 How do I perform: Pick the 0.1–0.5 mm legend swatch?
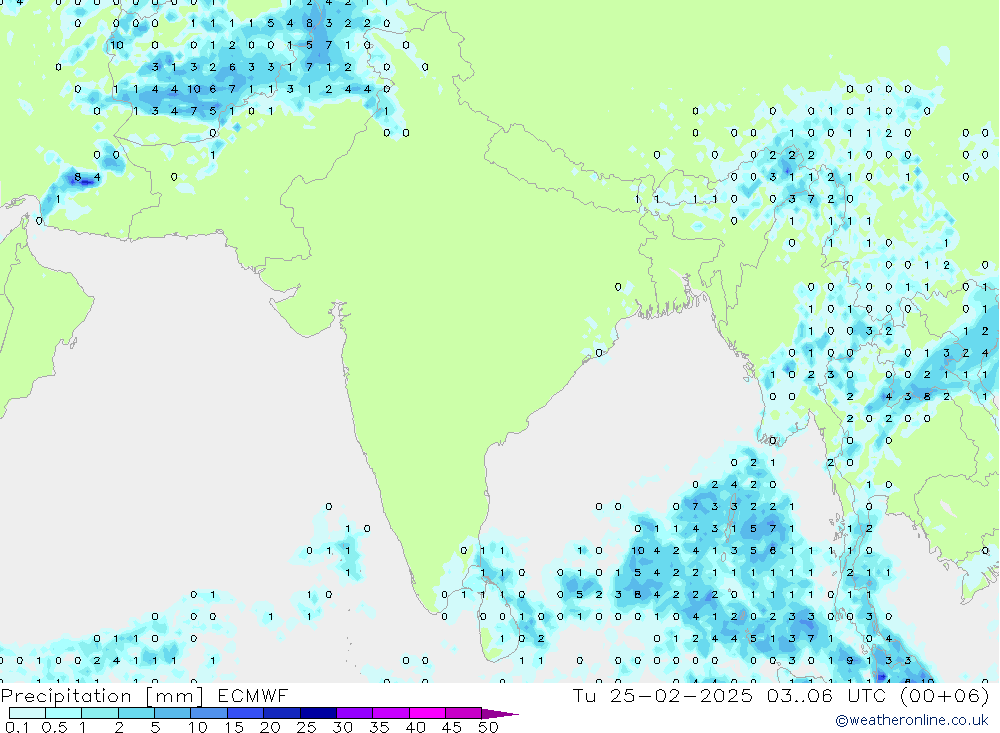[27, 713]
